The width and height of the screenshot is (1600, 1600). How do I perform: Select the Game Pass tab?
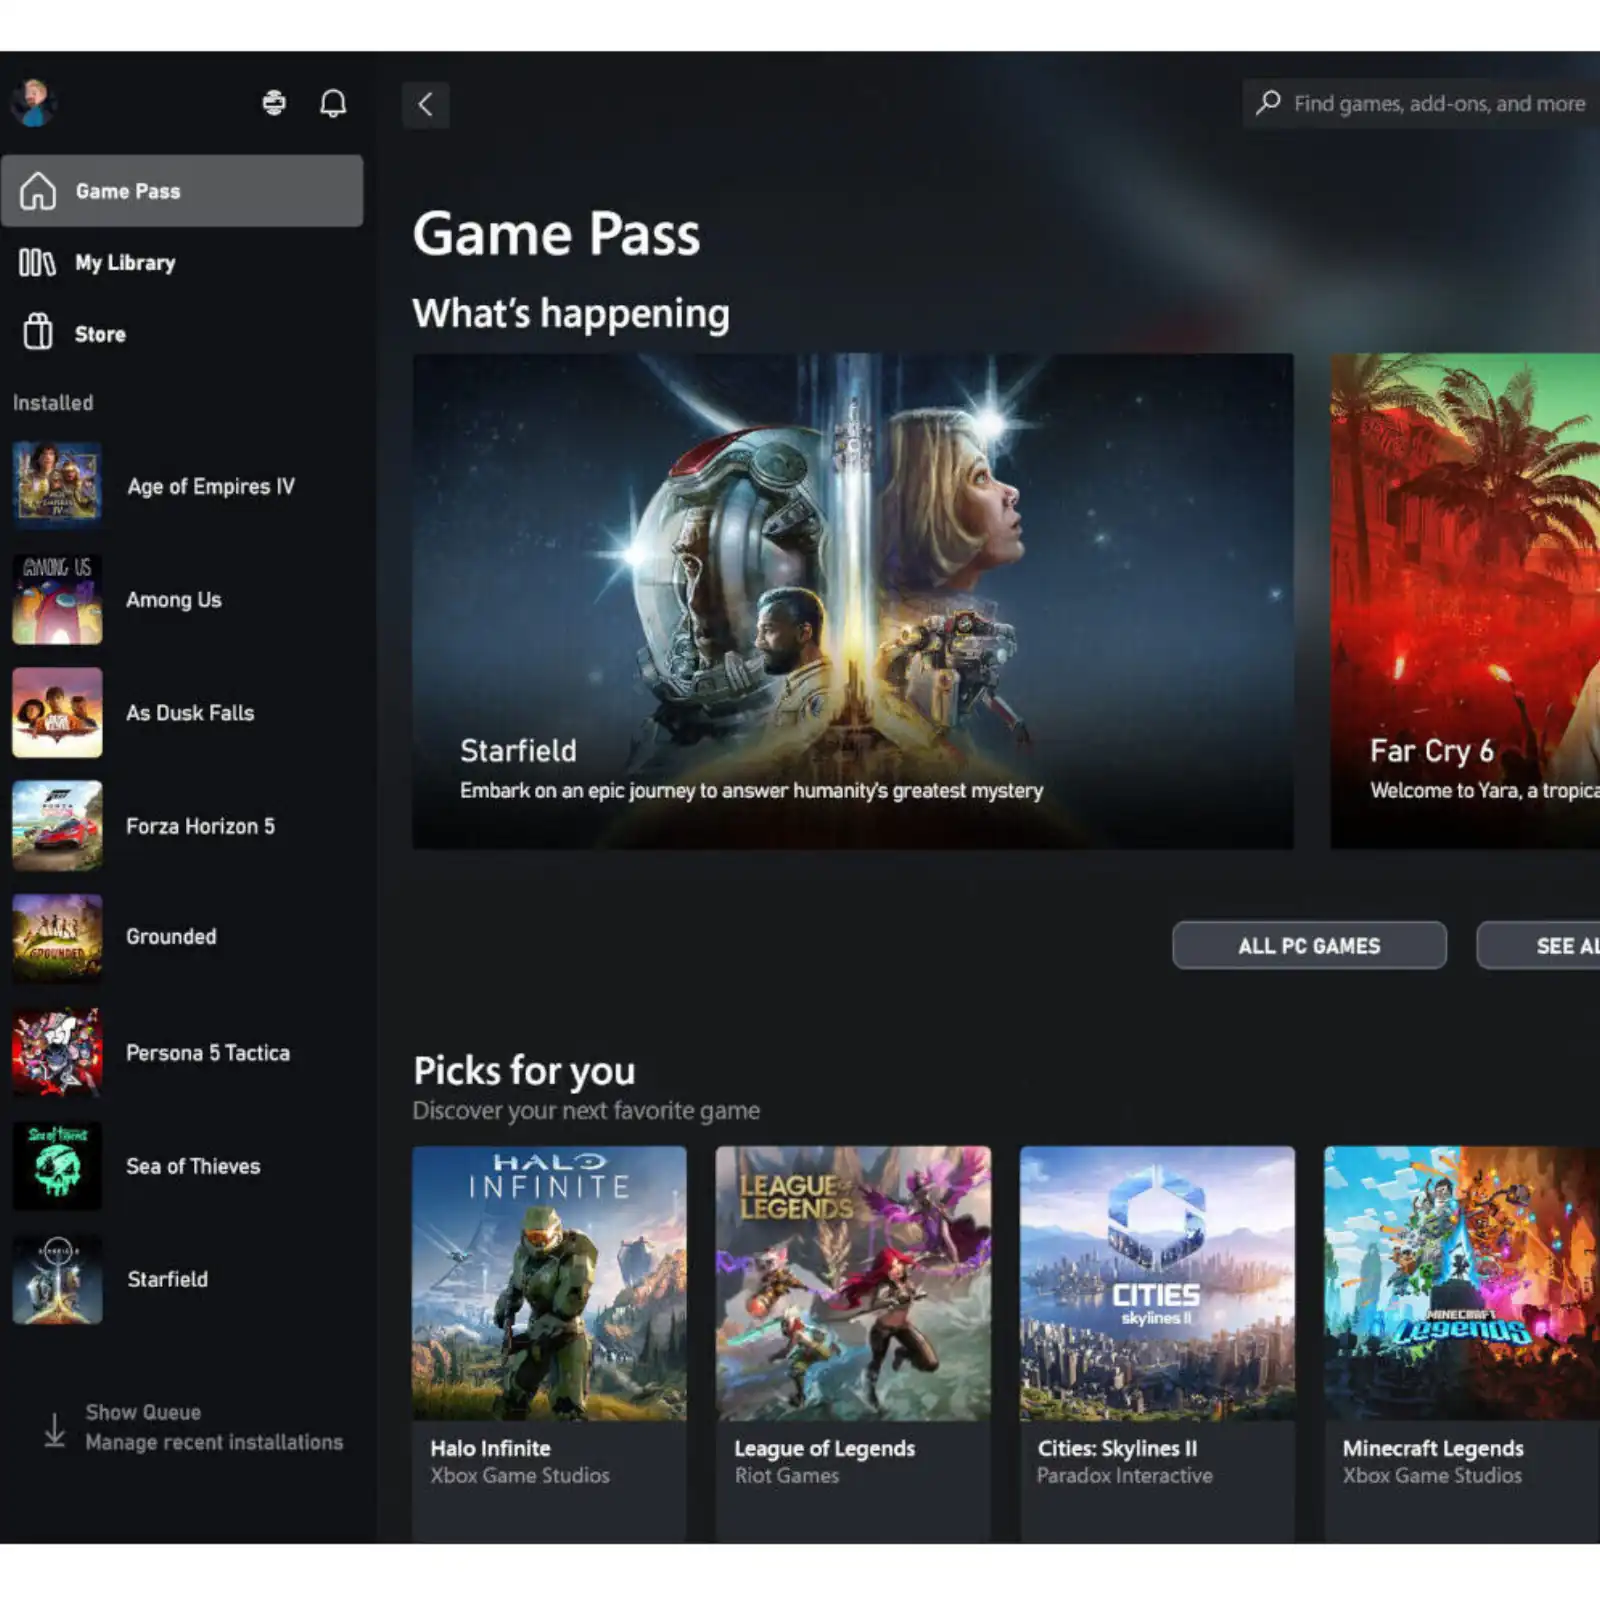182,191
